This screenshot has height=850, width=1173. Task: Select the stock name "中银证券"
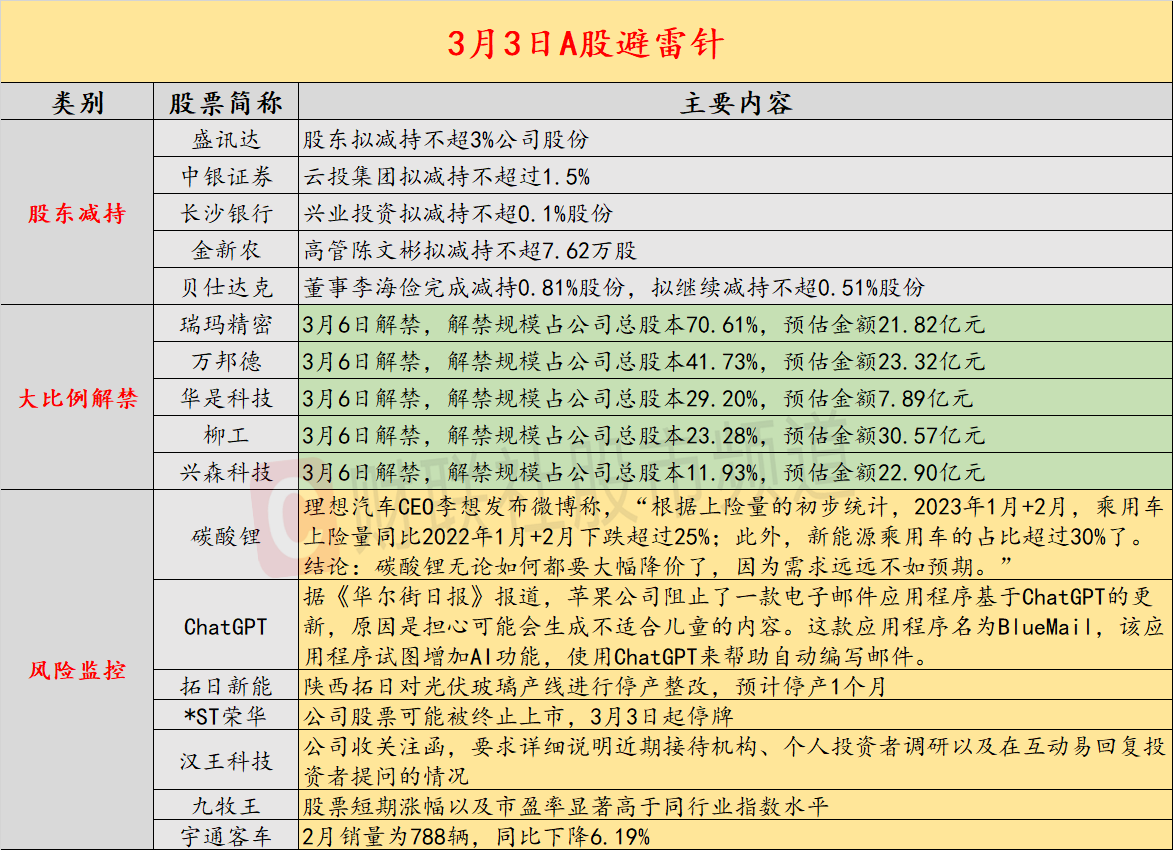tap(226, 177)
